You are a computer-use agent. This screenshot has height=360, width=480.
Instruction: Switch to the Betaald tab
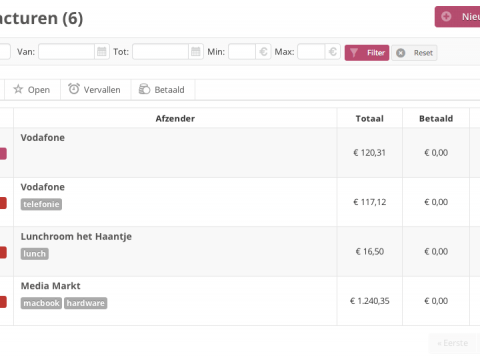coord(163,90)
